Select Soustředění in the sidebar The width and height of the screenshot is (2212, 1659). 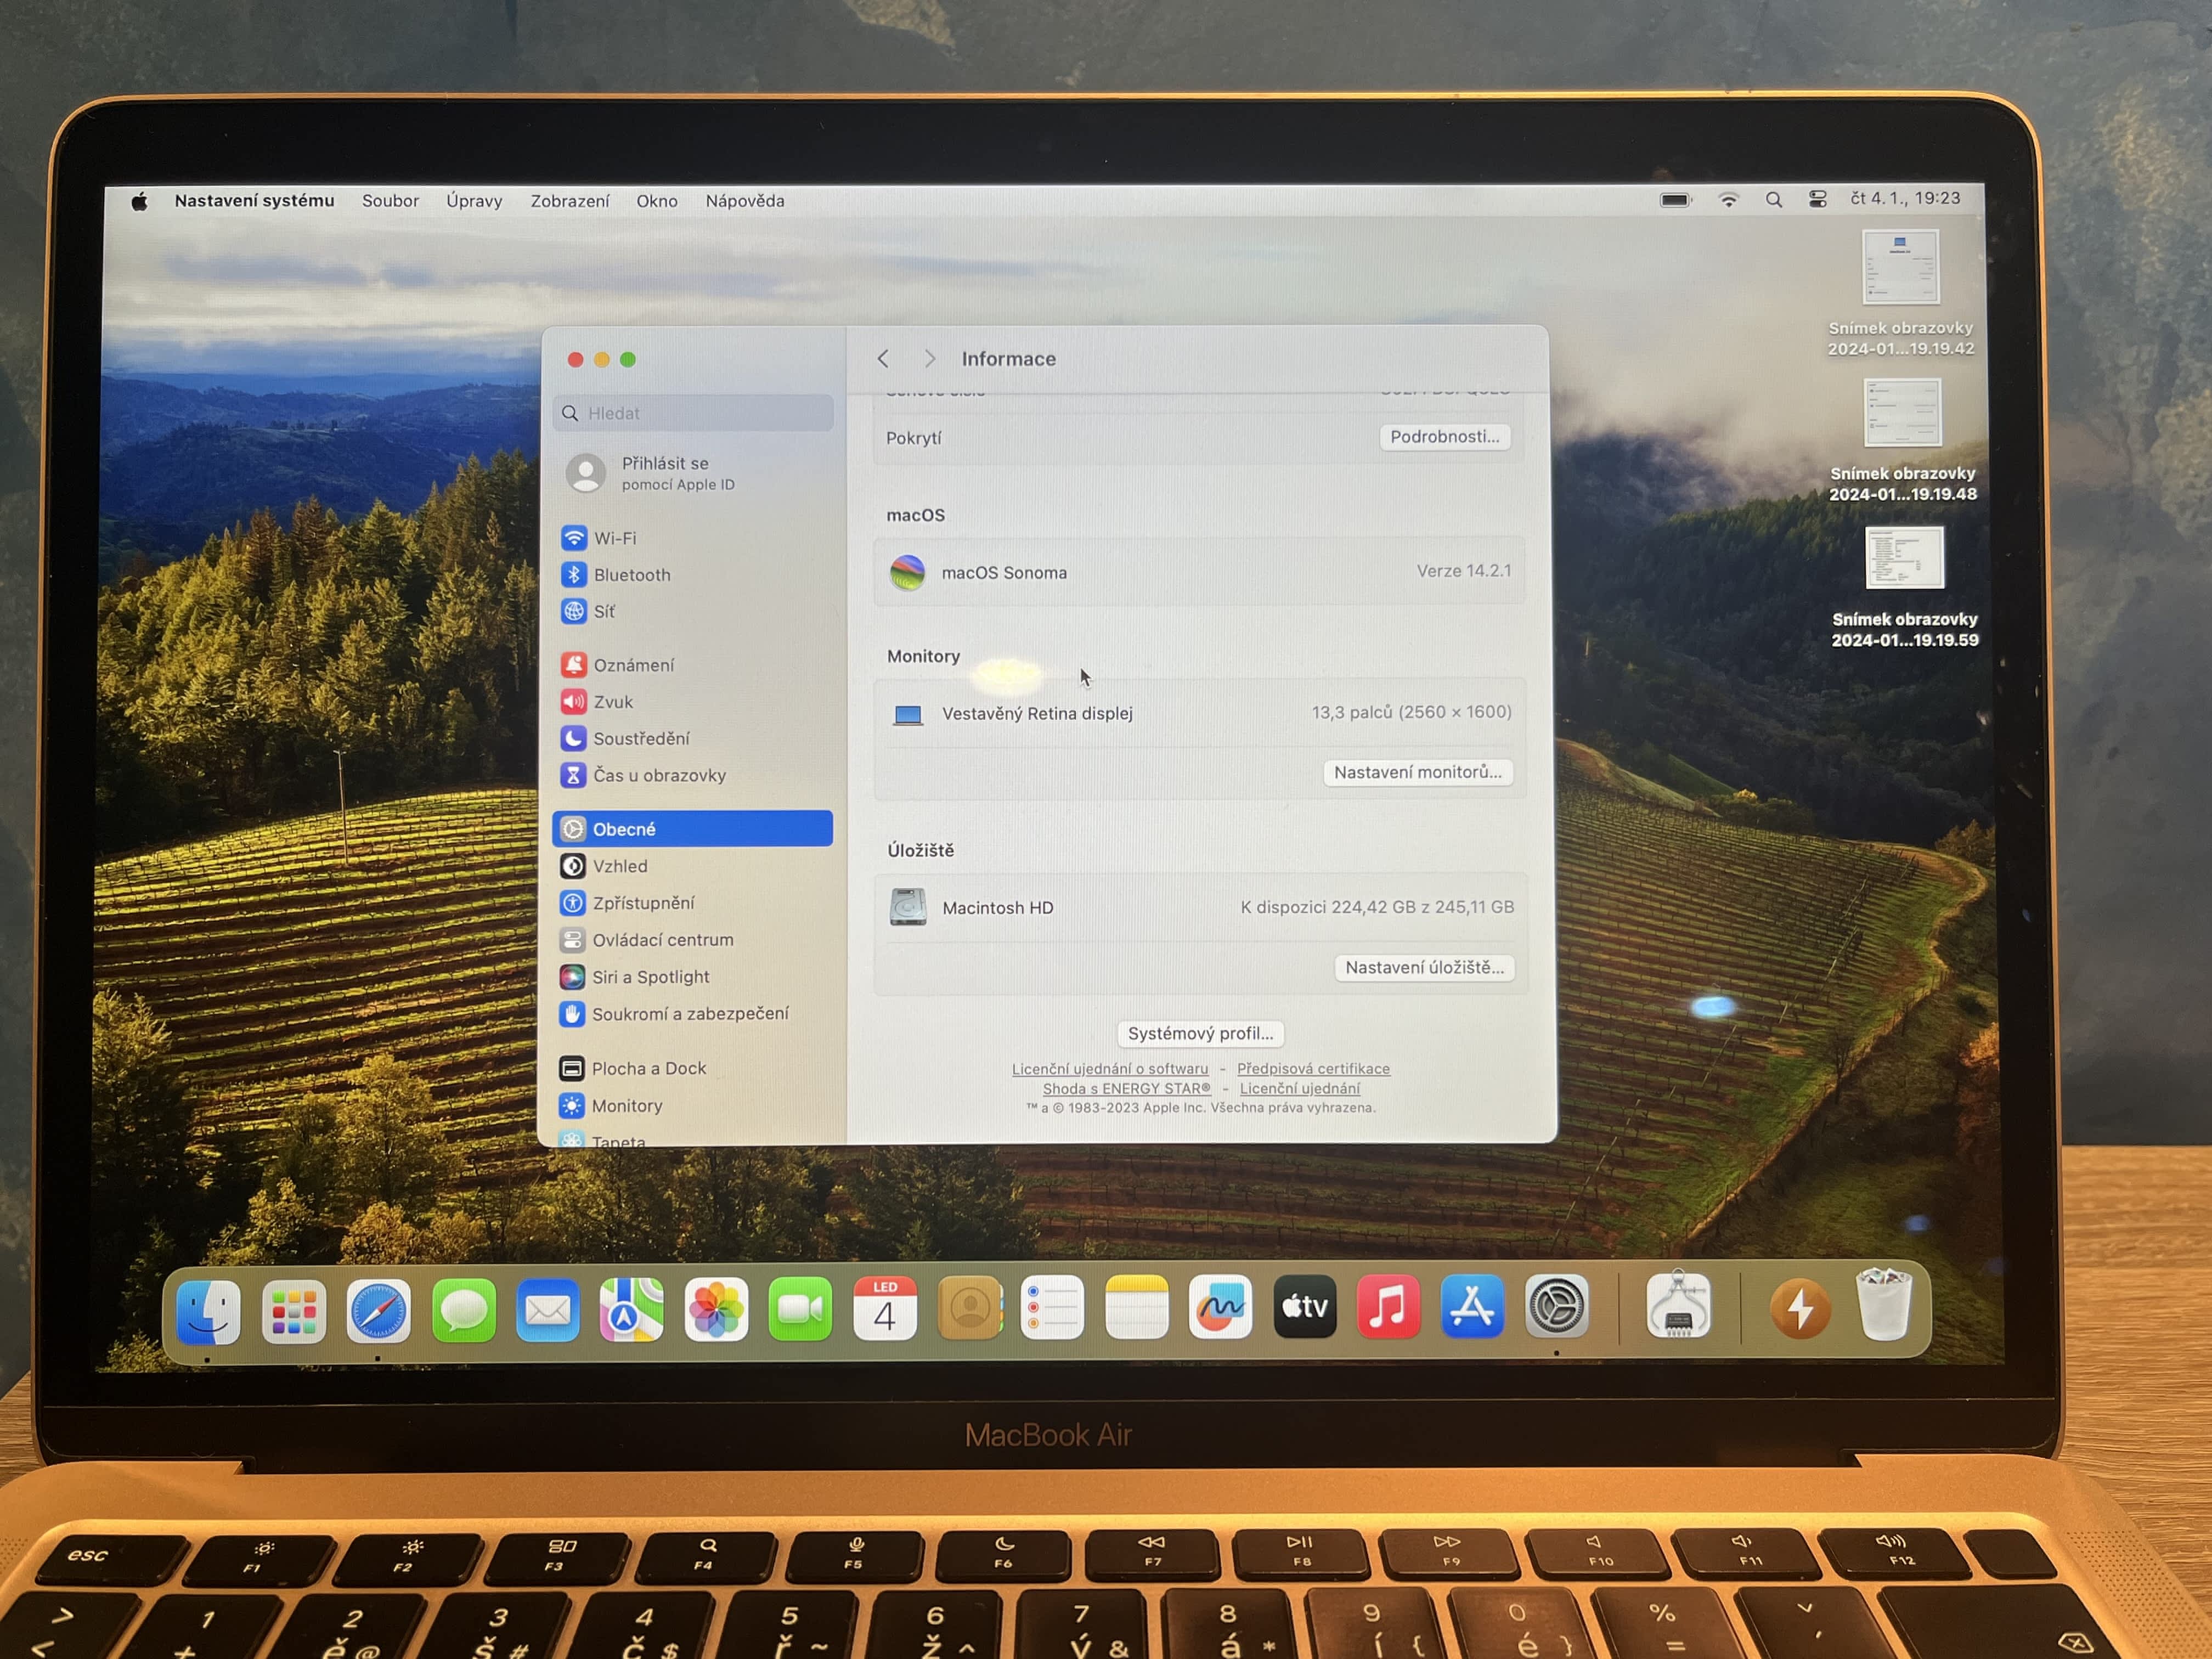(x=641, y=739)
